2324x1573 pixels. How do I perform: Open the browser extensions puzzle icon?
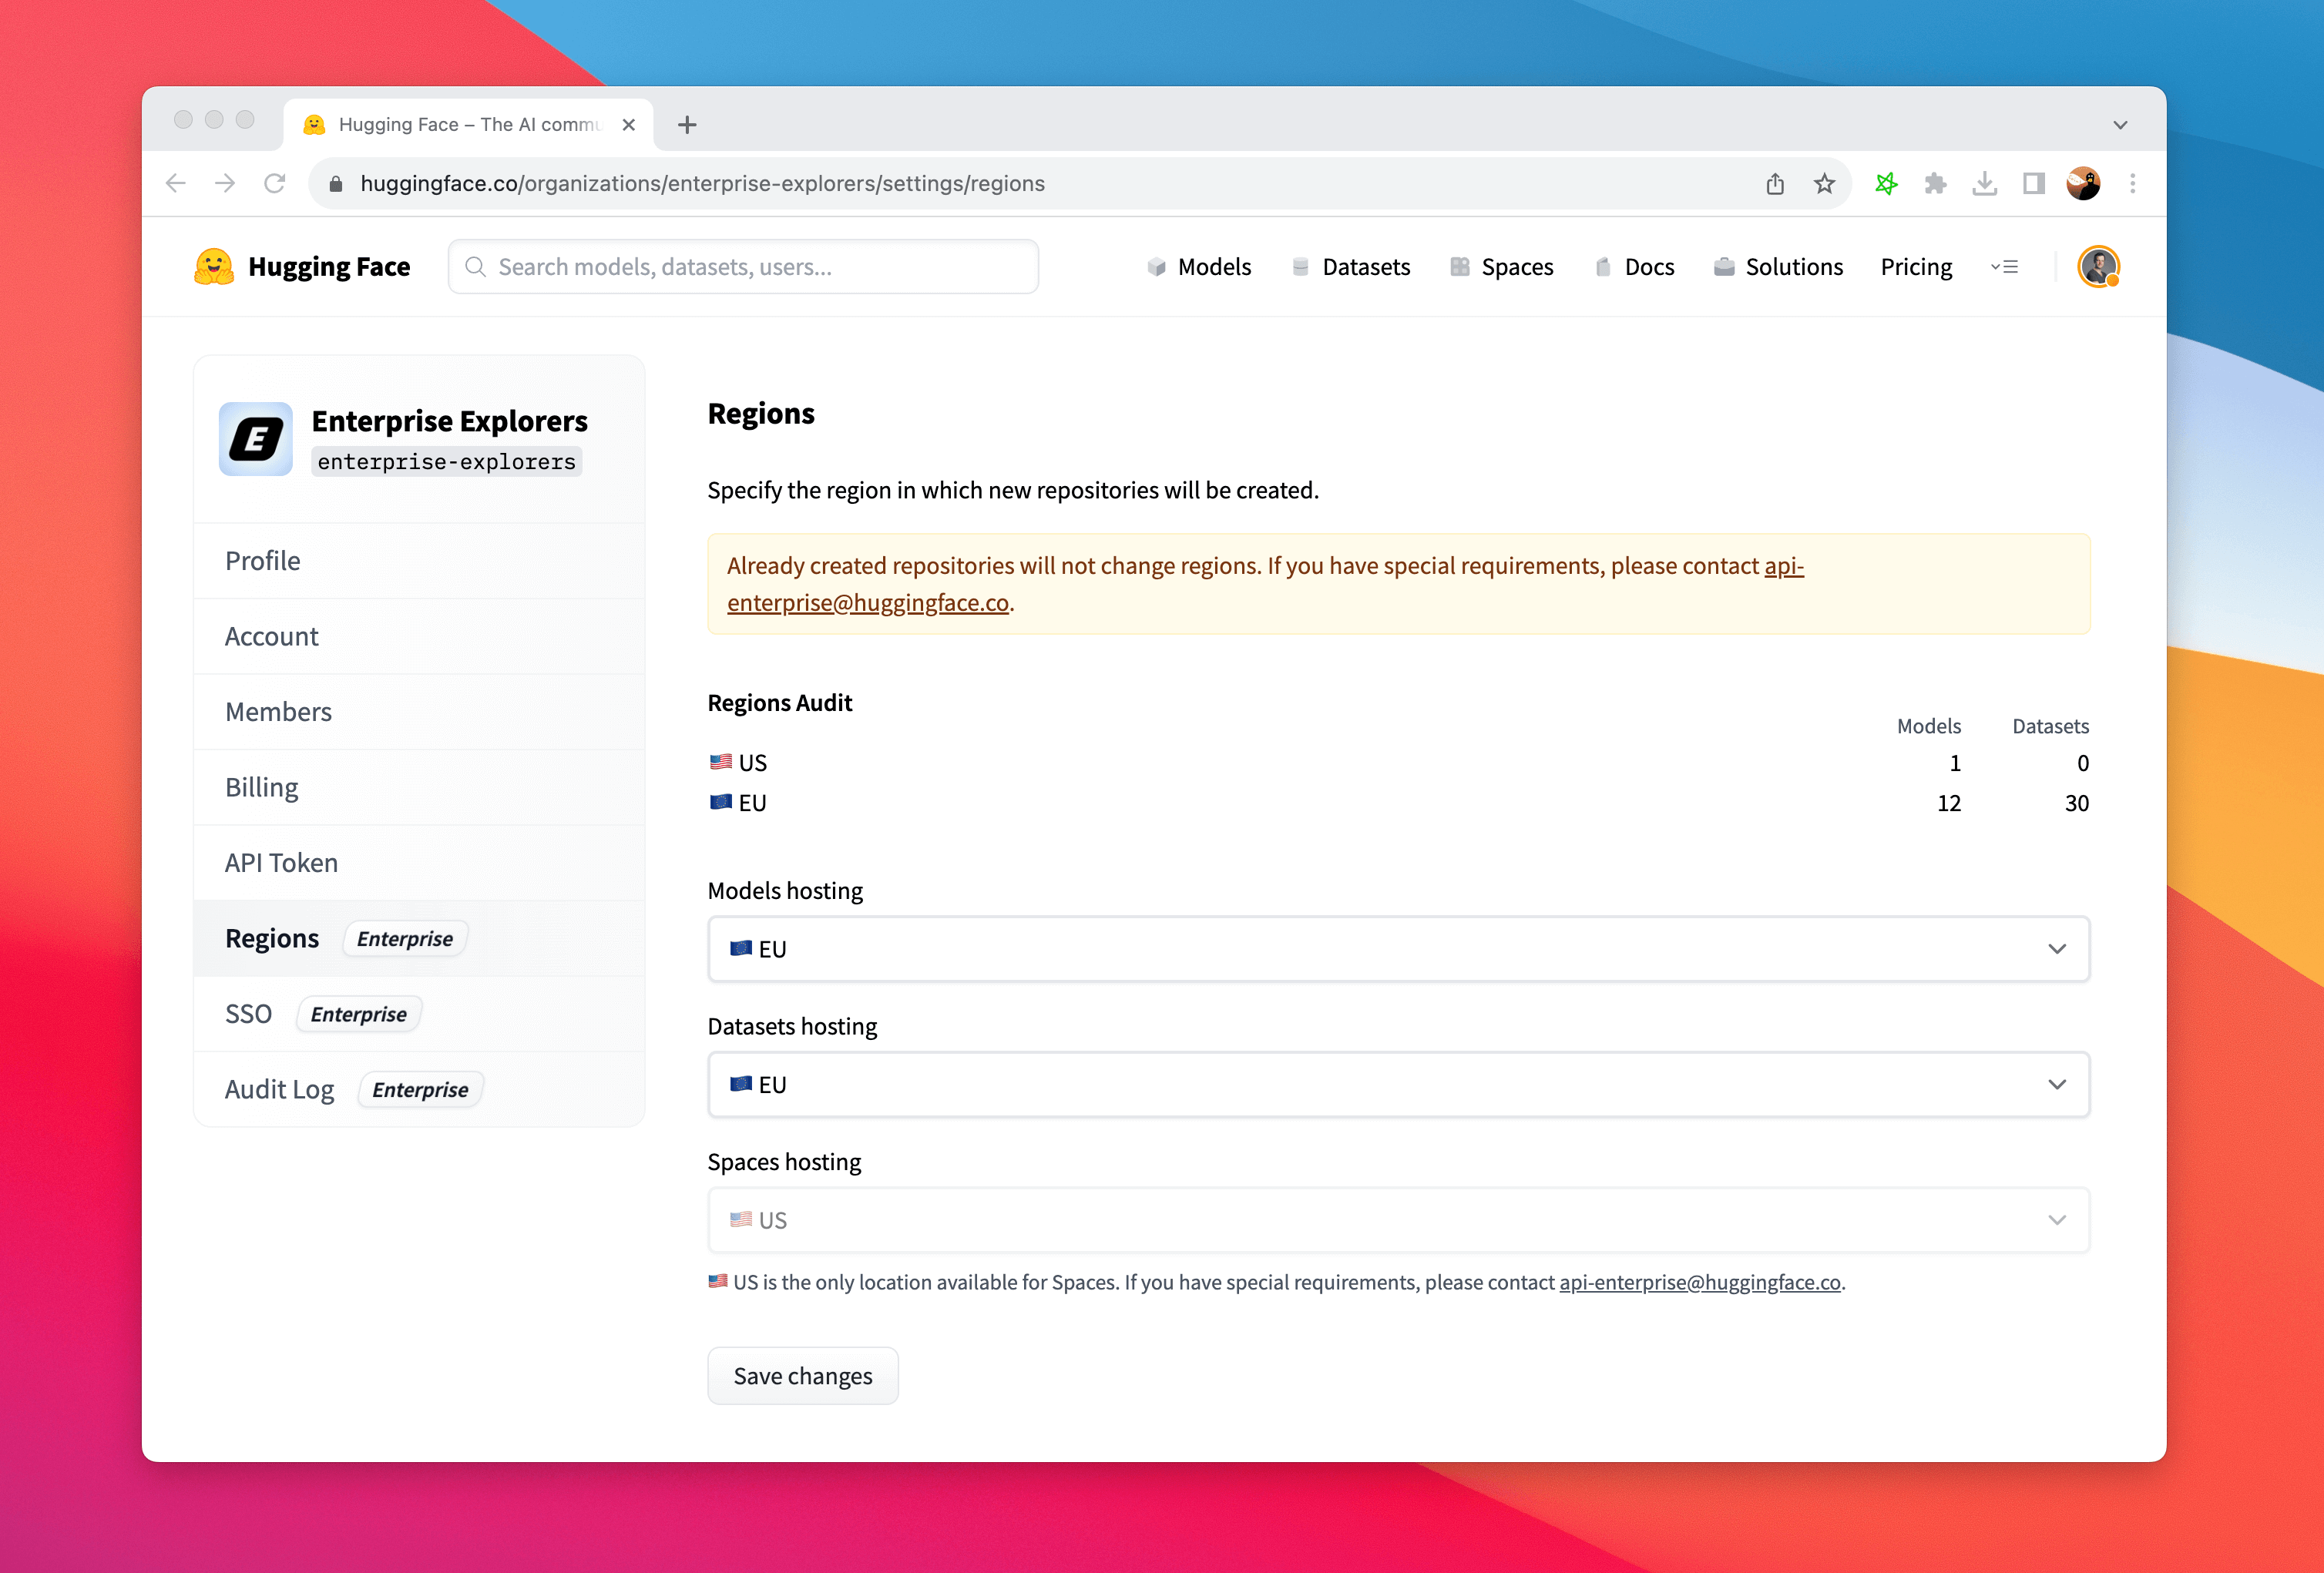click(1935, 183)
